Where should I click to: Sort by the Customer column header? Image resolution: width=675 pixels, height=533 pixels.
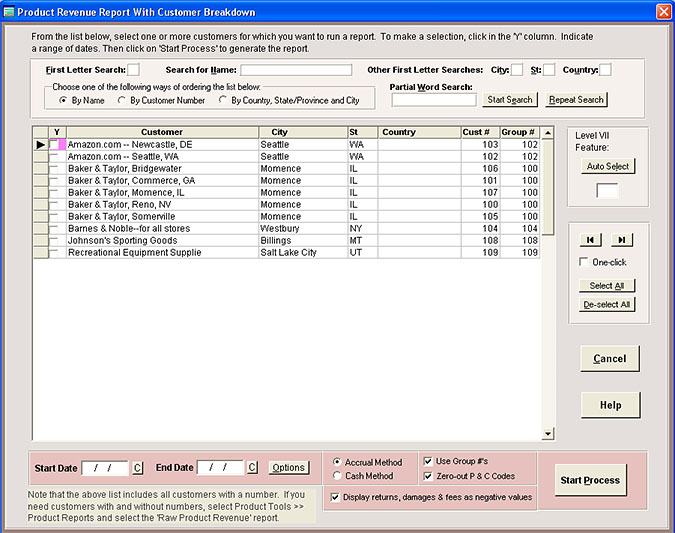click(162, 132)
